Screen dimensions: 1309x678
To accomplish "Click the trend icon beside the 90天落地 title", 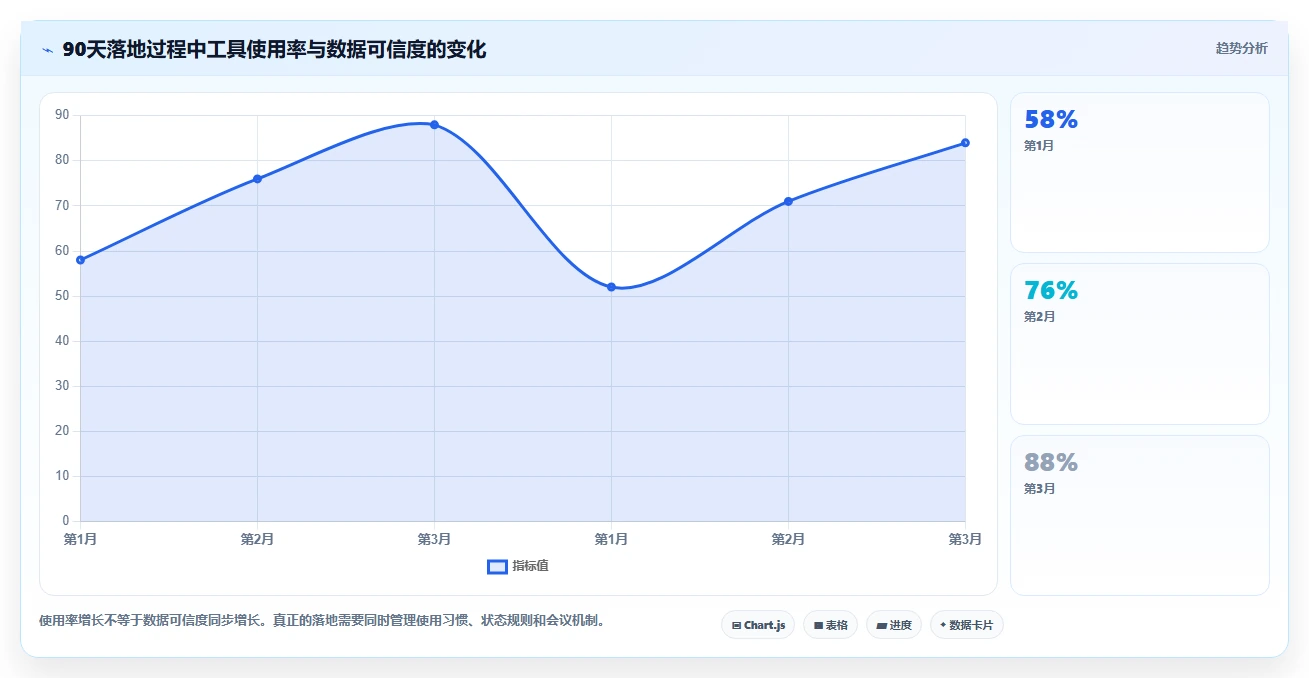I will pos(47,50).
